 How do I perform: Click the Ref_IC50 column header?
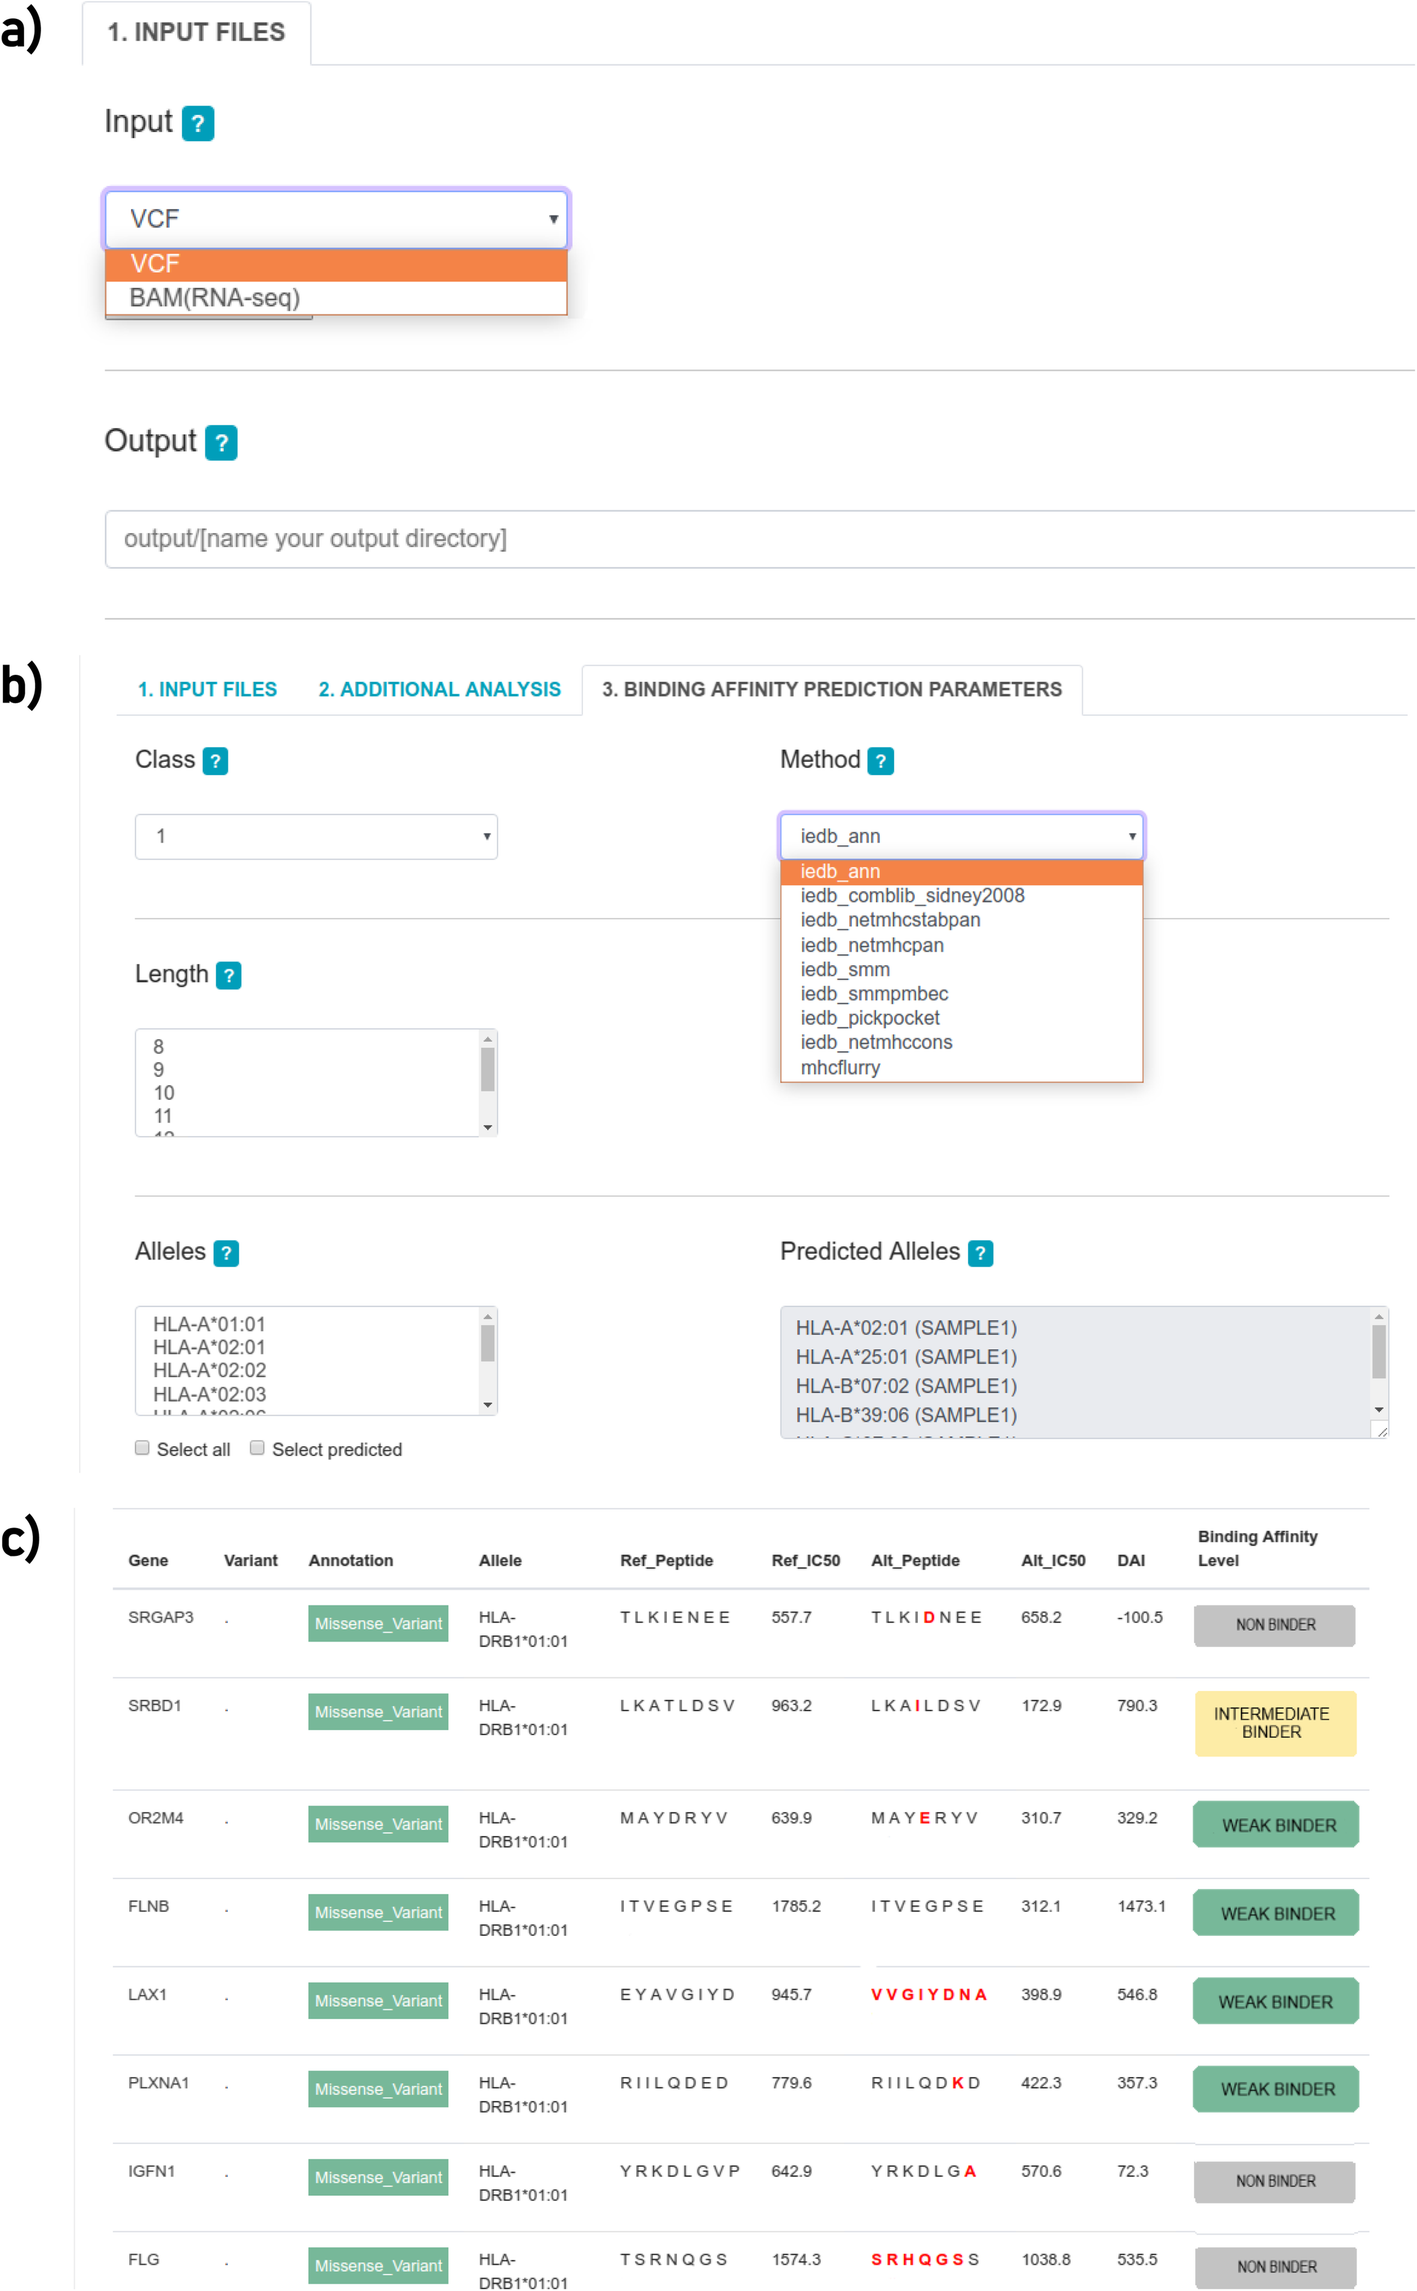click(805, 1561)
